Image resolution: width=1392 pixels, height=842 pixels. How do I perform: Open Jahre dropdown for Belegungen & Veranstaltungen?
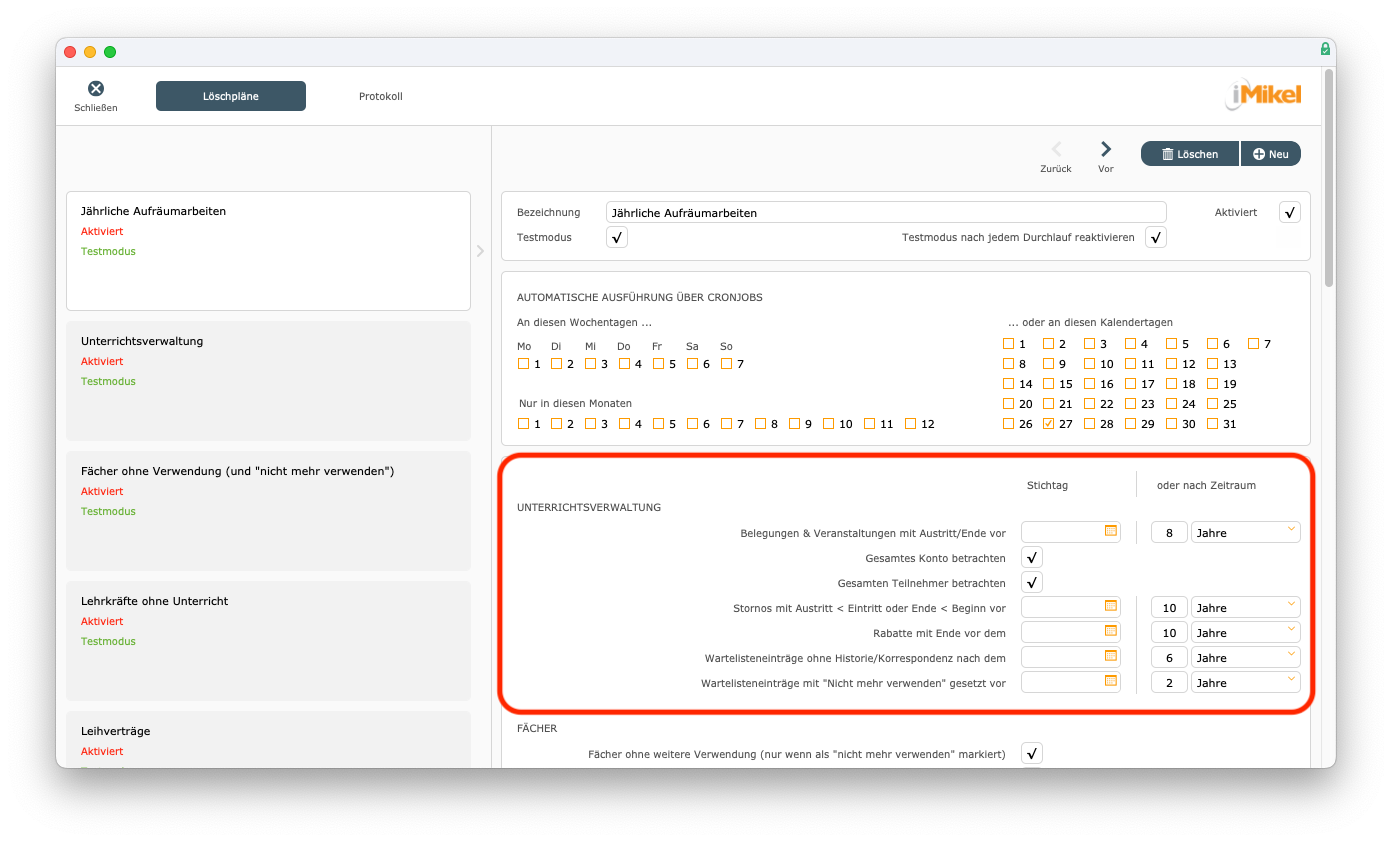[1245, 532]
